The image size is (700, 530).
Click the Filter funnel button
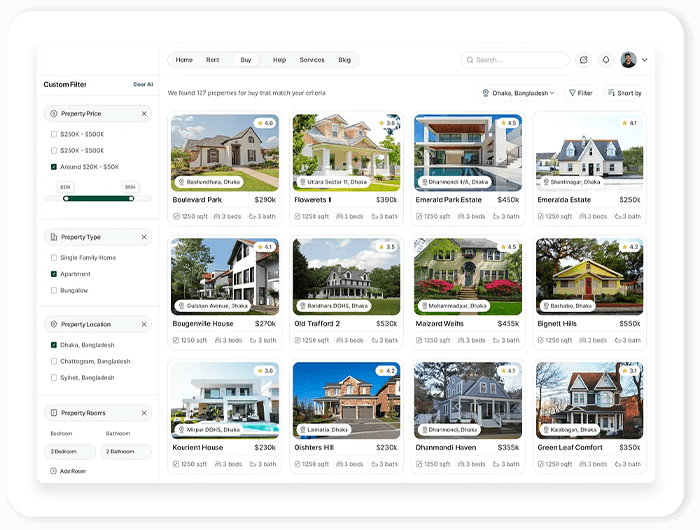coord(581,93)
